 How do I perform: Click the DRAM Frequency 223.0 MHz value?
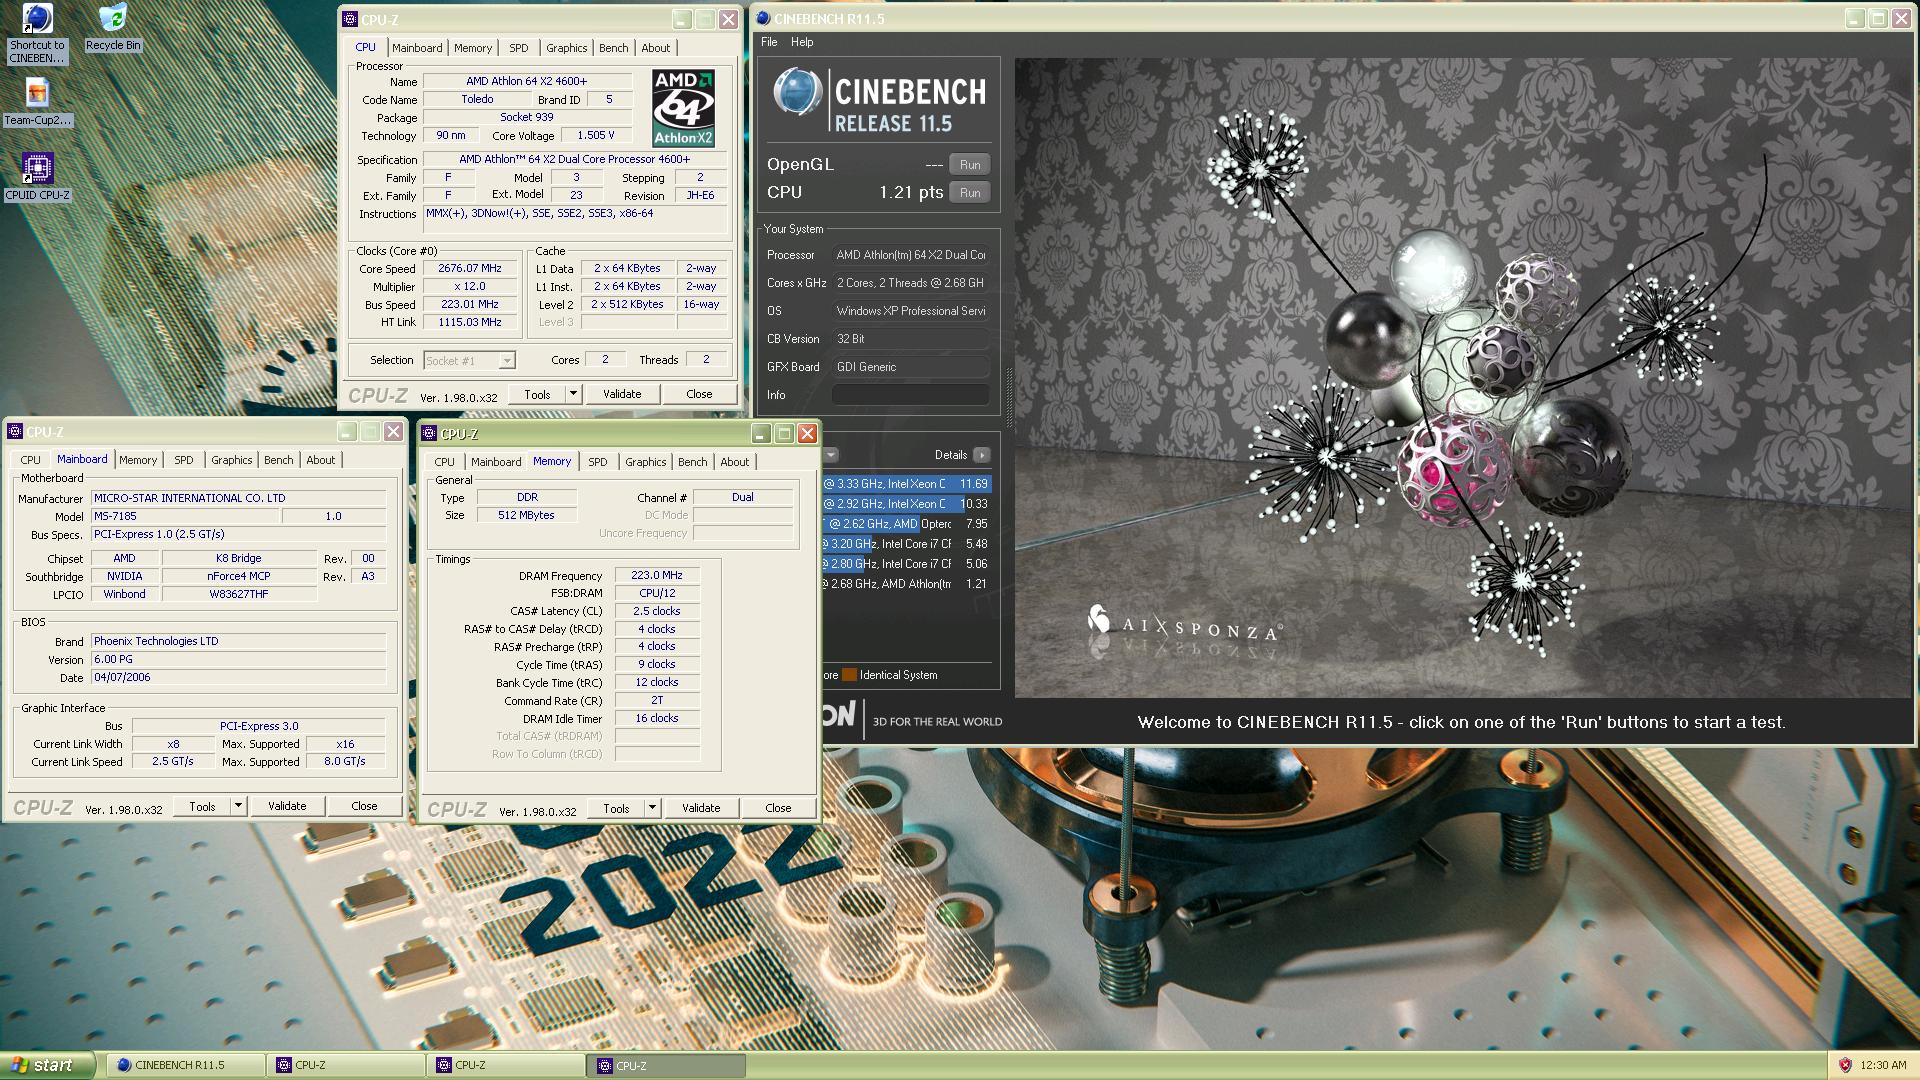[x=657, y=576]
